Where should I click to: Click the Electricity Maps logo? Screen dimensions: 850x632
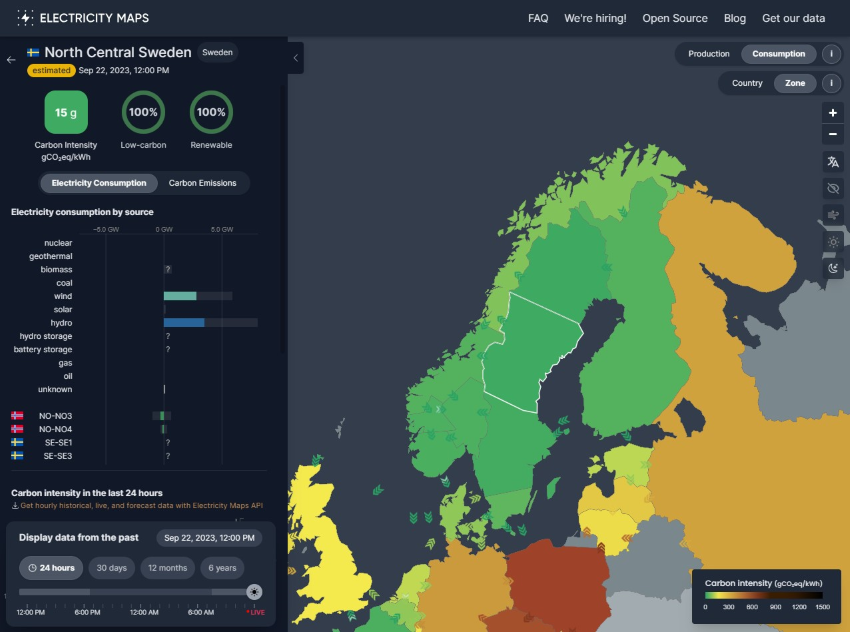coord(82,18)
